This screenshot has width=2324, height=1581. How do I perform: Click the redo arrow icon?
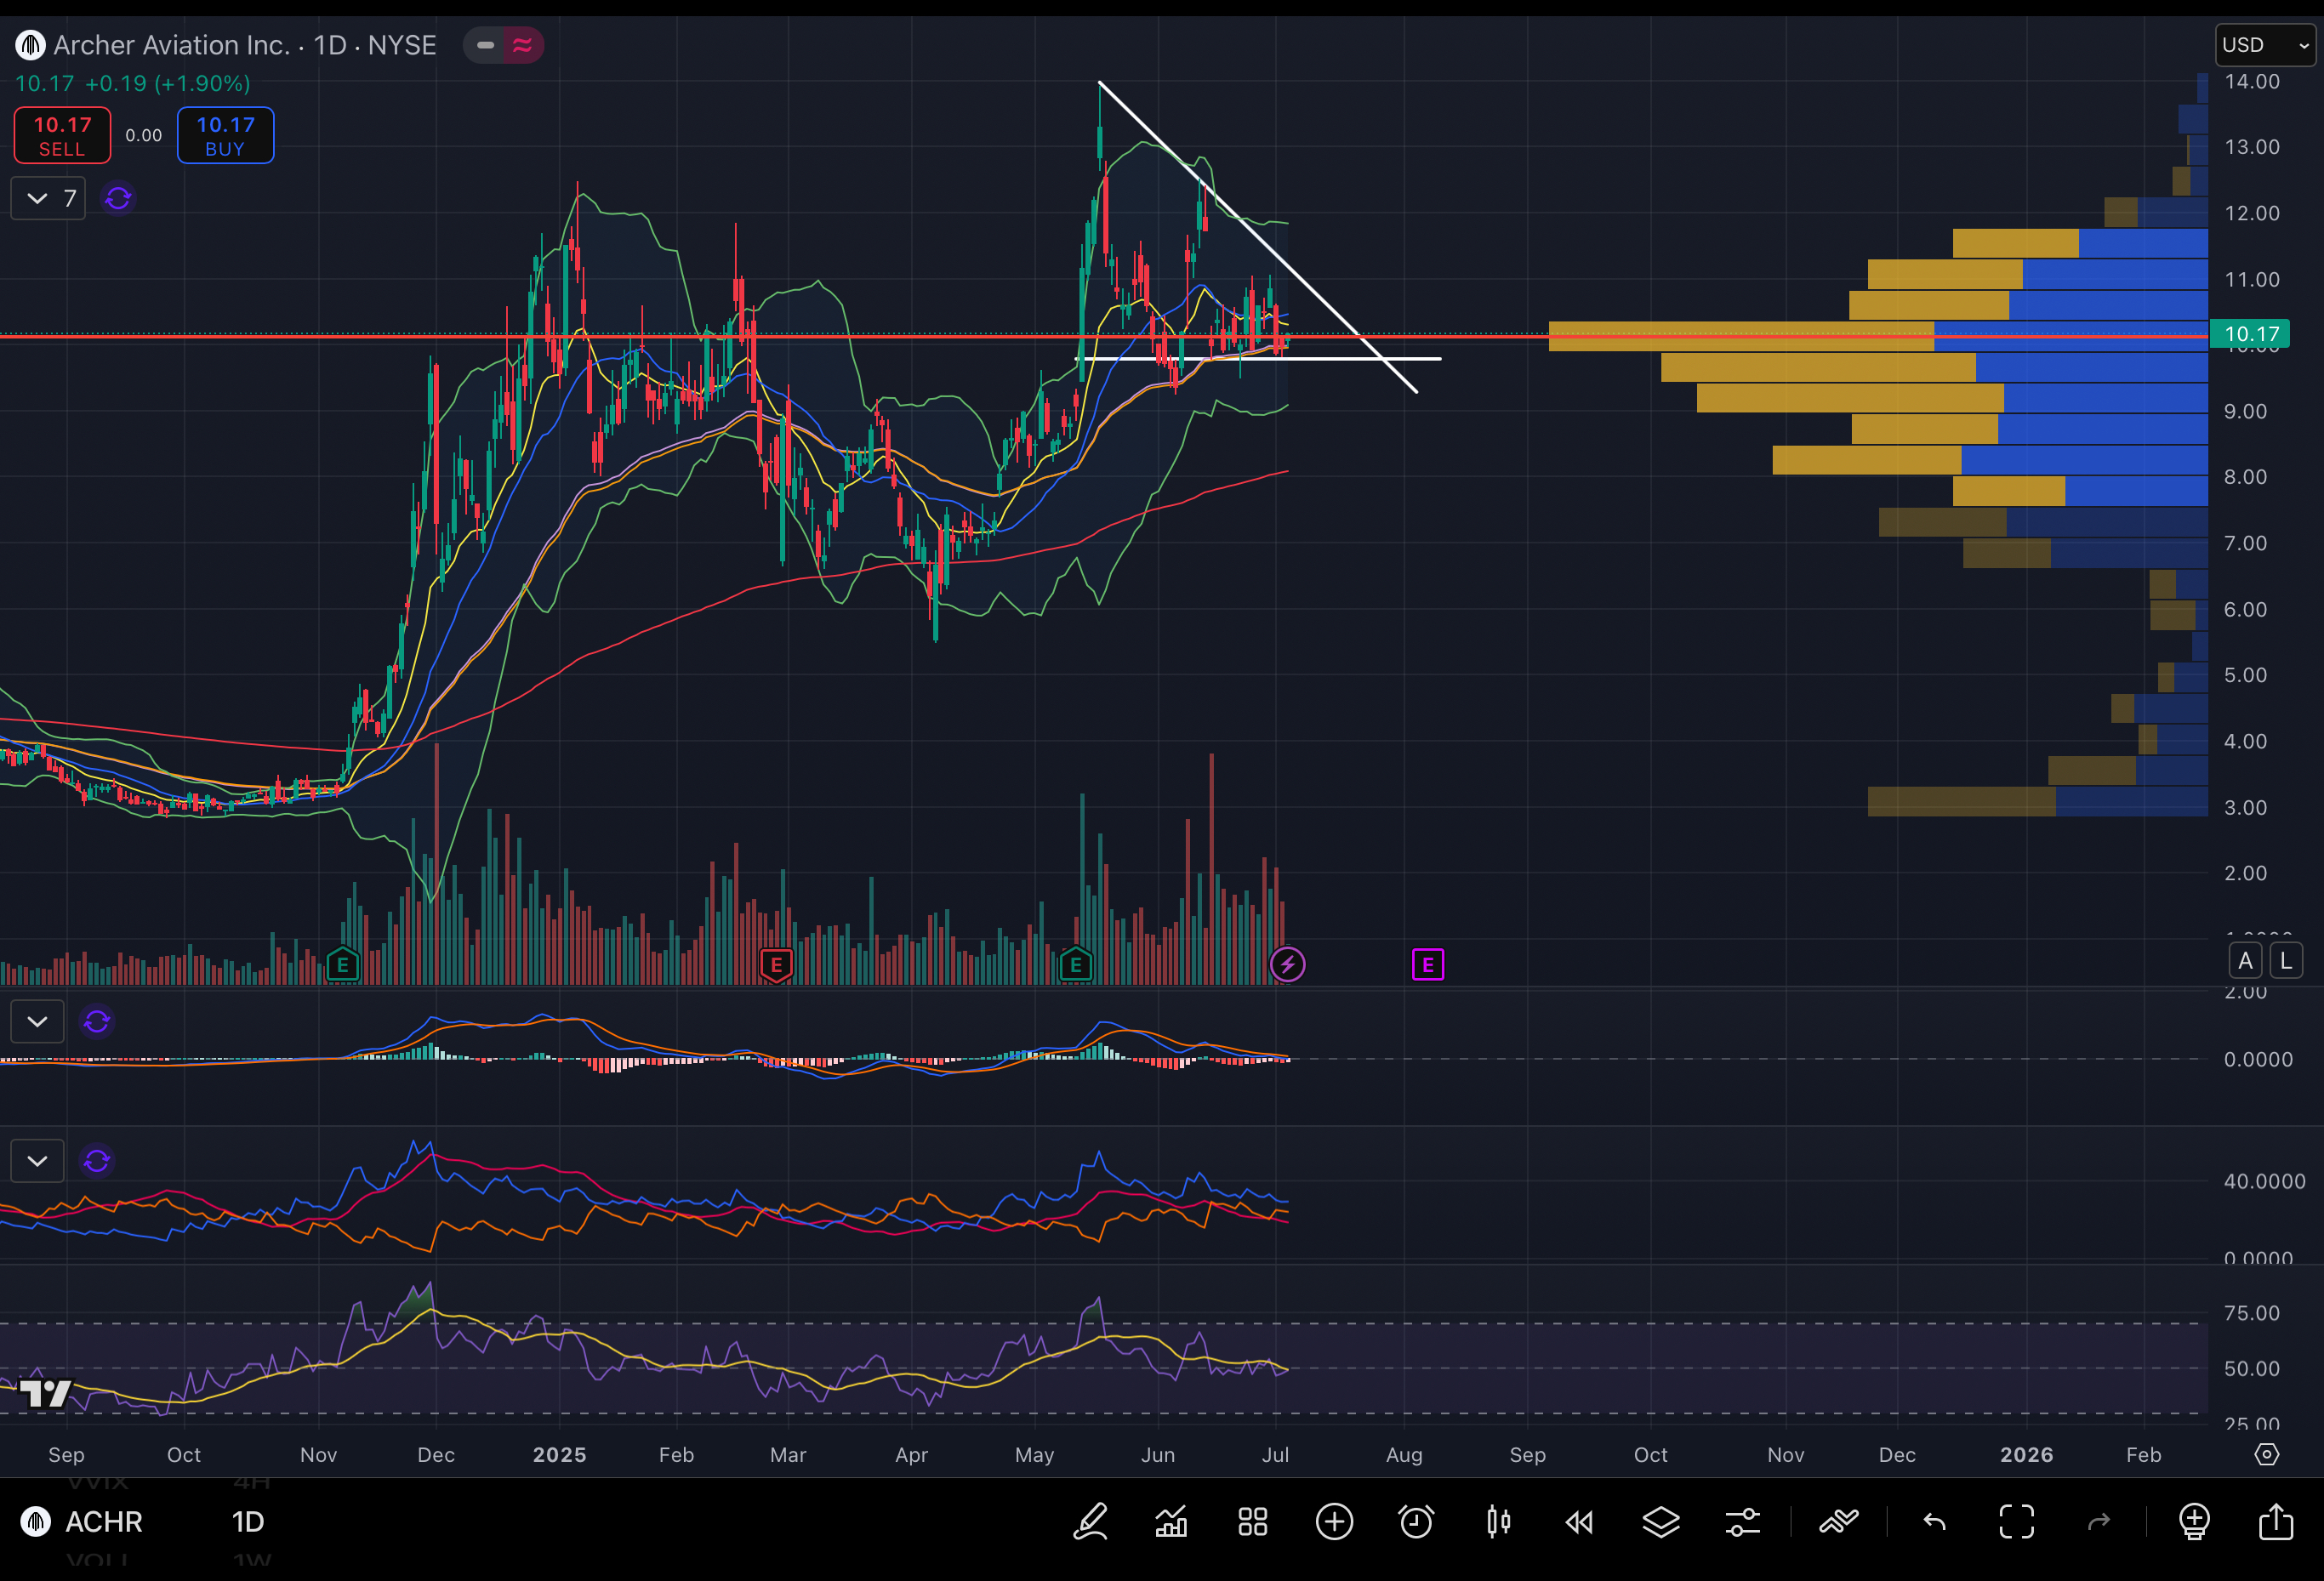coord(2098,1522)
